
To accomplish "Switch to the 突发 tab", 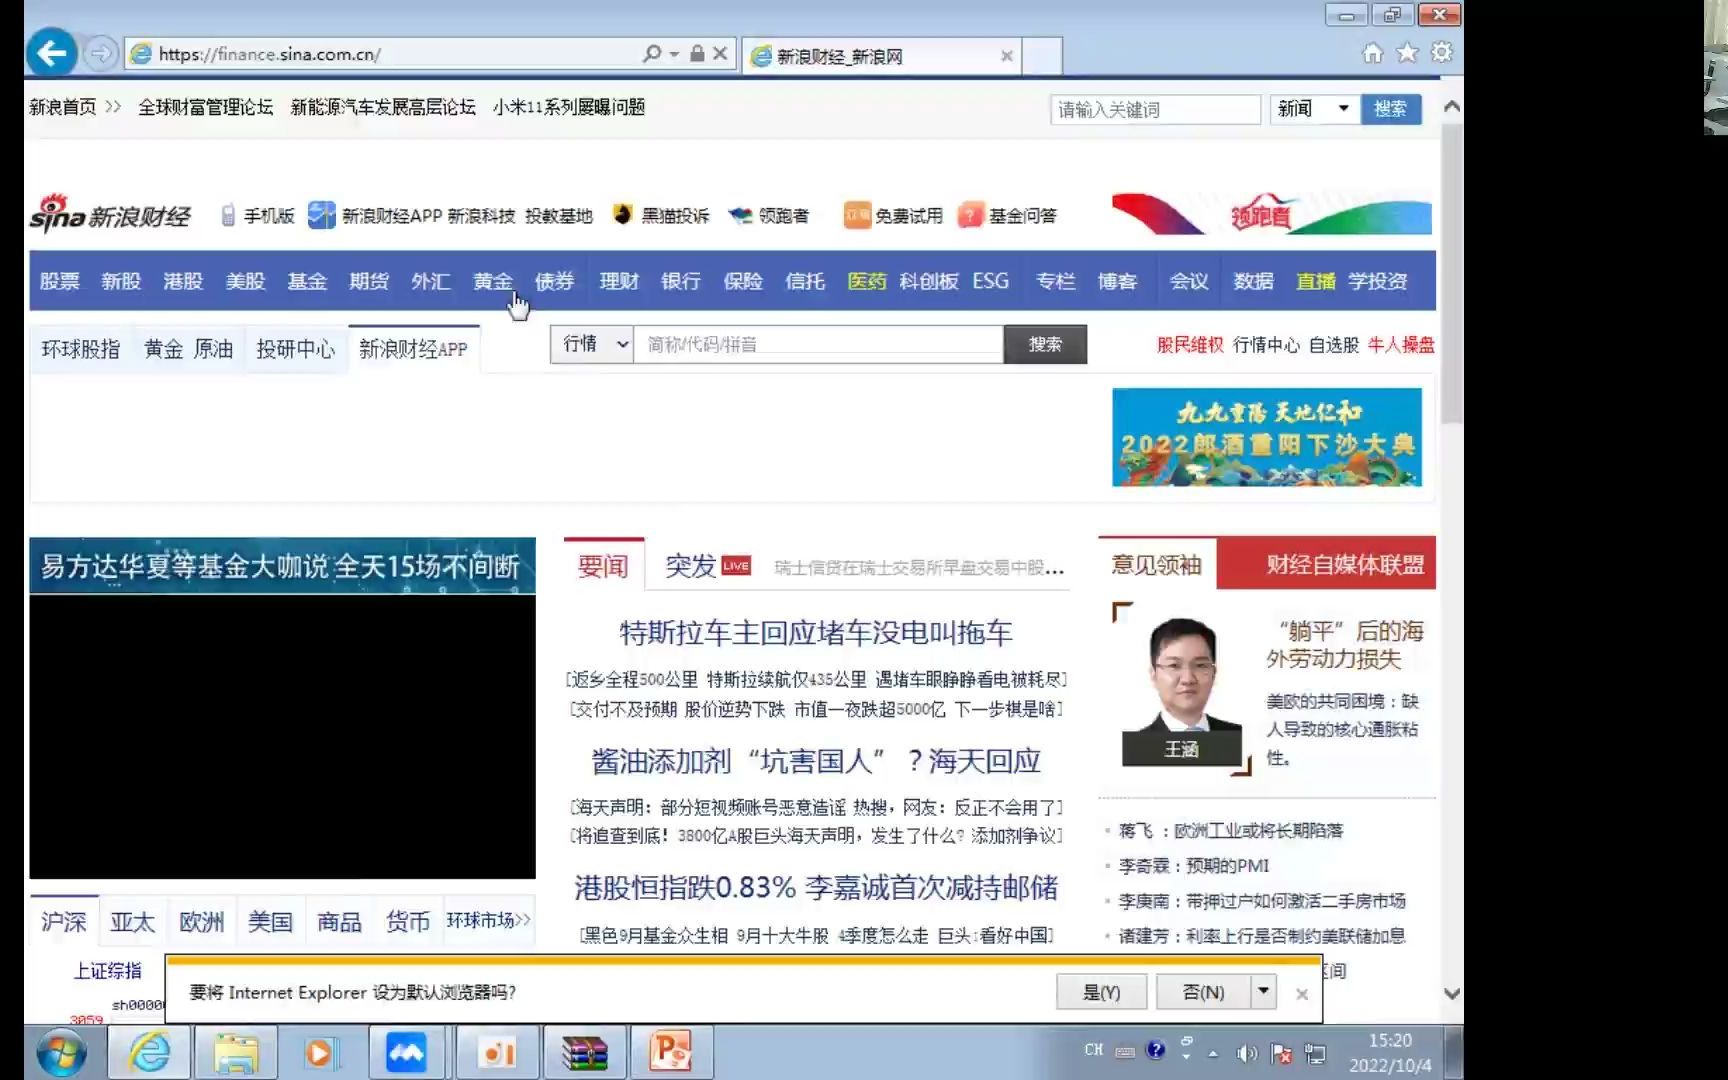I will [691, 566].
